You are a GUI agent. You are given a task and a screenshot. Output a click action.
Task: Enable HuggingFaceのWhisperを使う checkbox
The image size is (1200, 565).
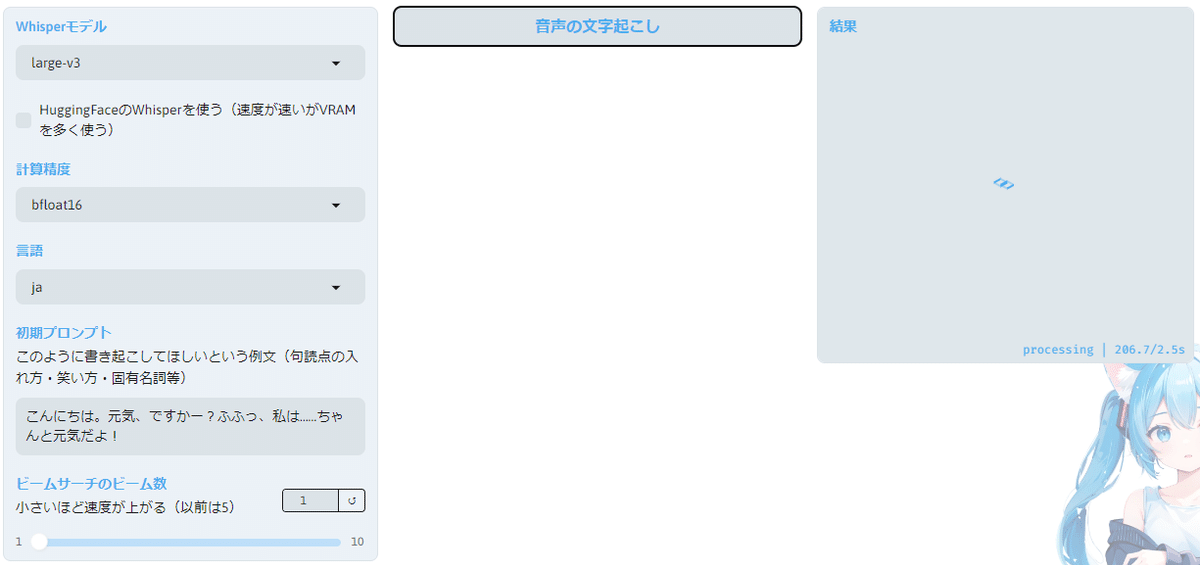pos(24,120)
